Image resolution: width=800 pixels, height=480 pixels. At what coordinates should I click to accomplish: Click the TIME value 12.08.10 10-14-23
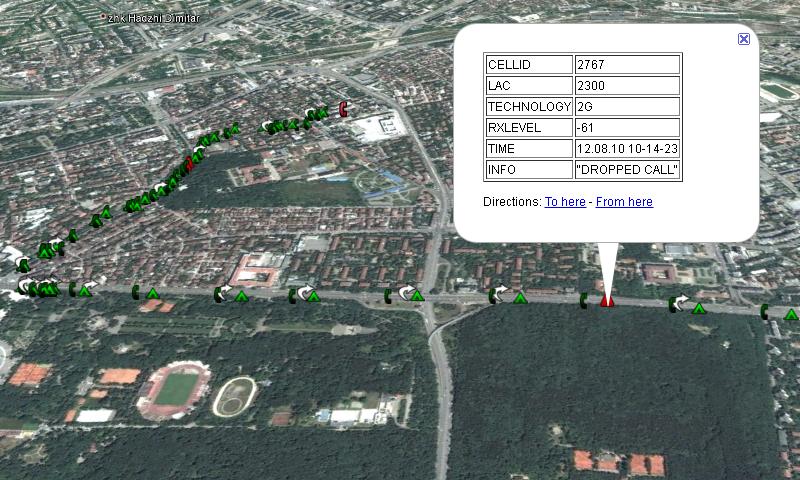pos(627,149)
